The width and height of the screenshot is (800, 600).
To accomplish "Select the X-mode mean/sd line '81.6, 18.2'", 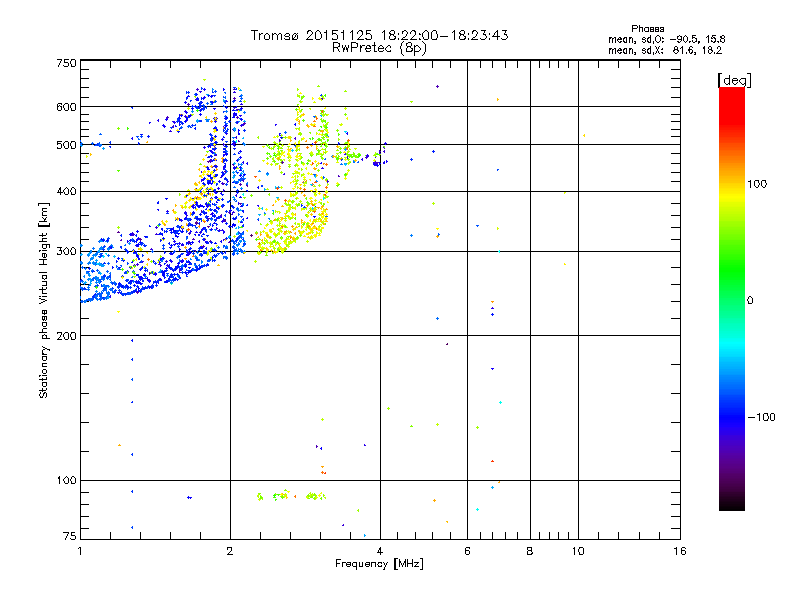I will click(x=697, y=50).
